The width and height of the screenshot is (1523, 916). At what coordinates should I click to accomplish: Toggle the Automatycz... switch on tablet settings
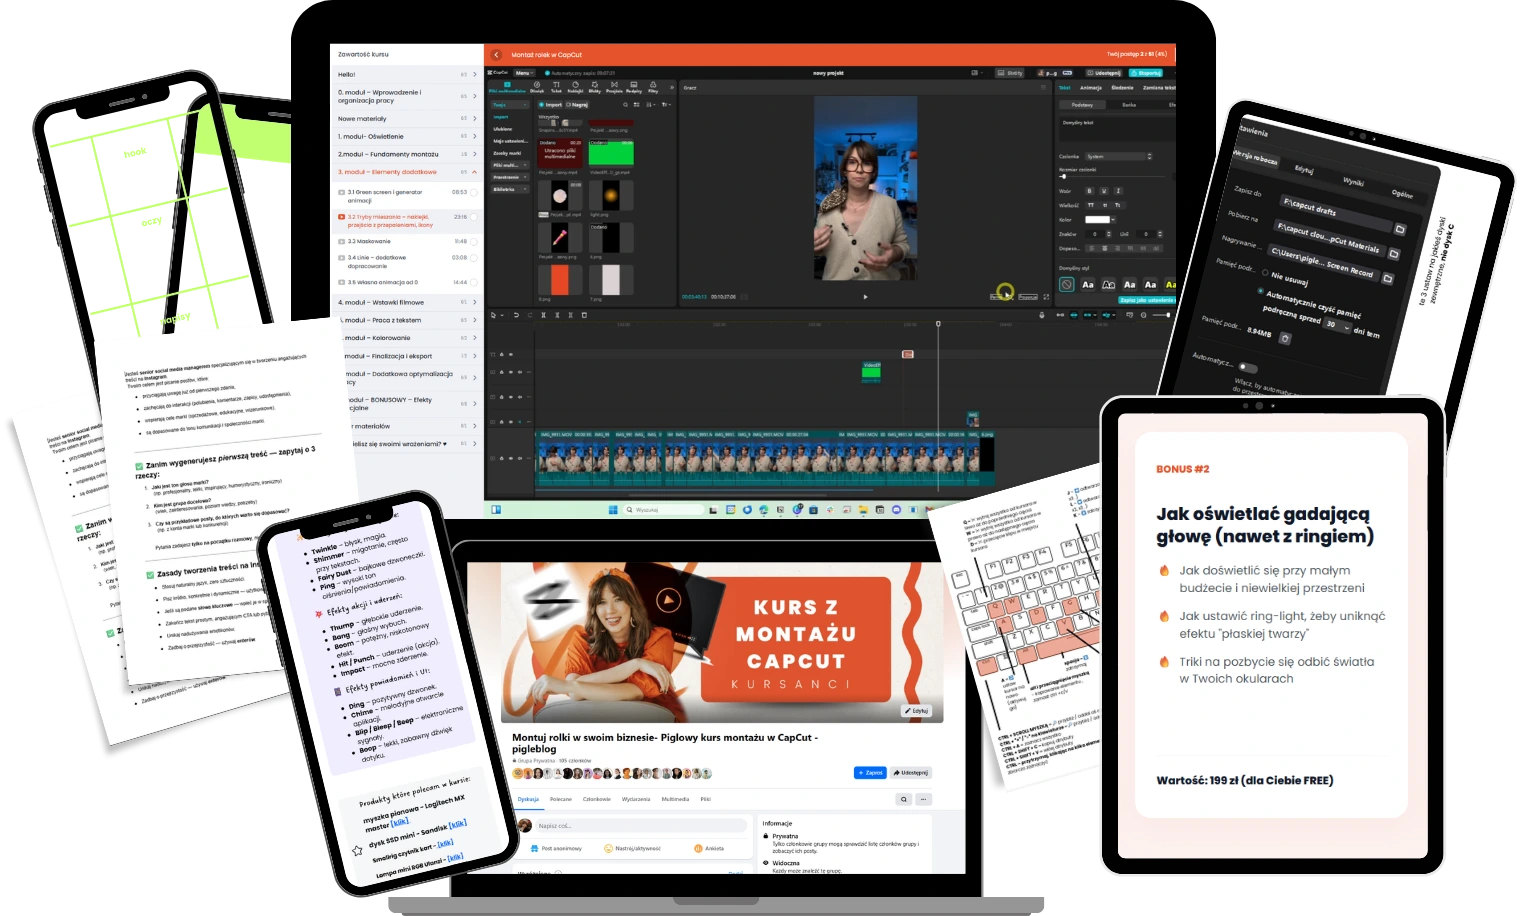point(1247,367)
